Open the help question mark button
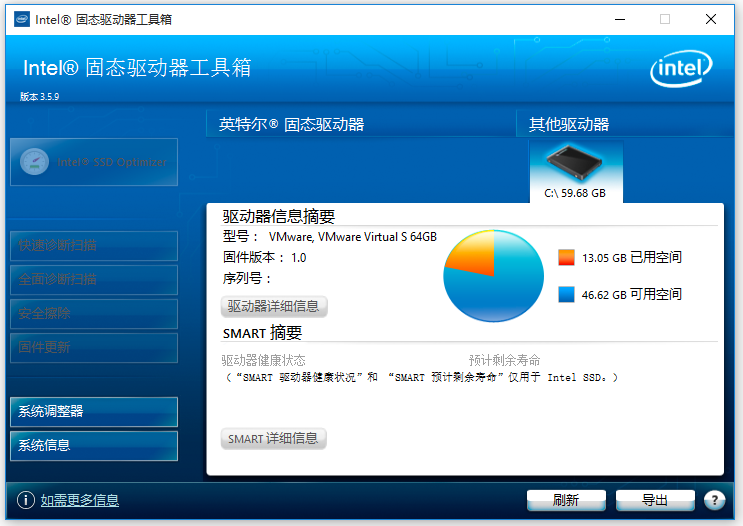 (x=714, y=500)
